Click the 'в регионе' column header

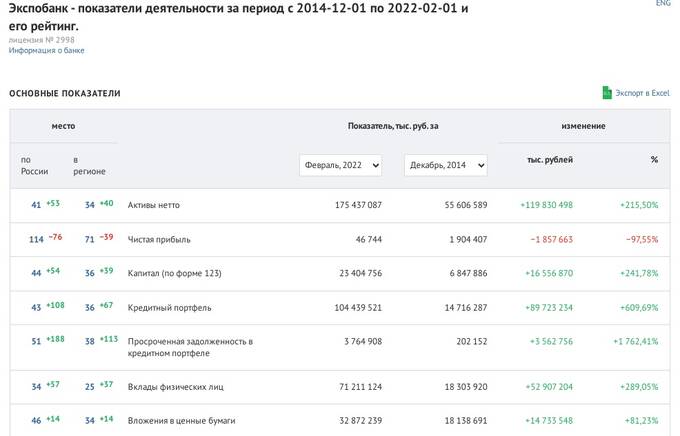coord(88,165)
